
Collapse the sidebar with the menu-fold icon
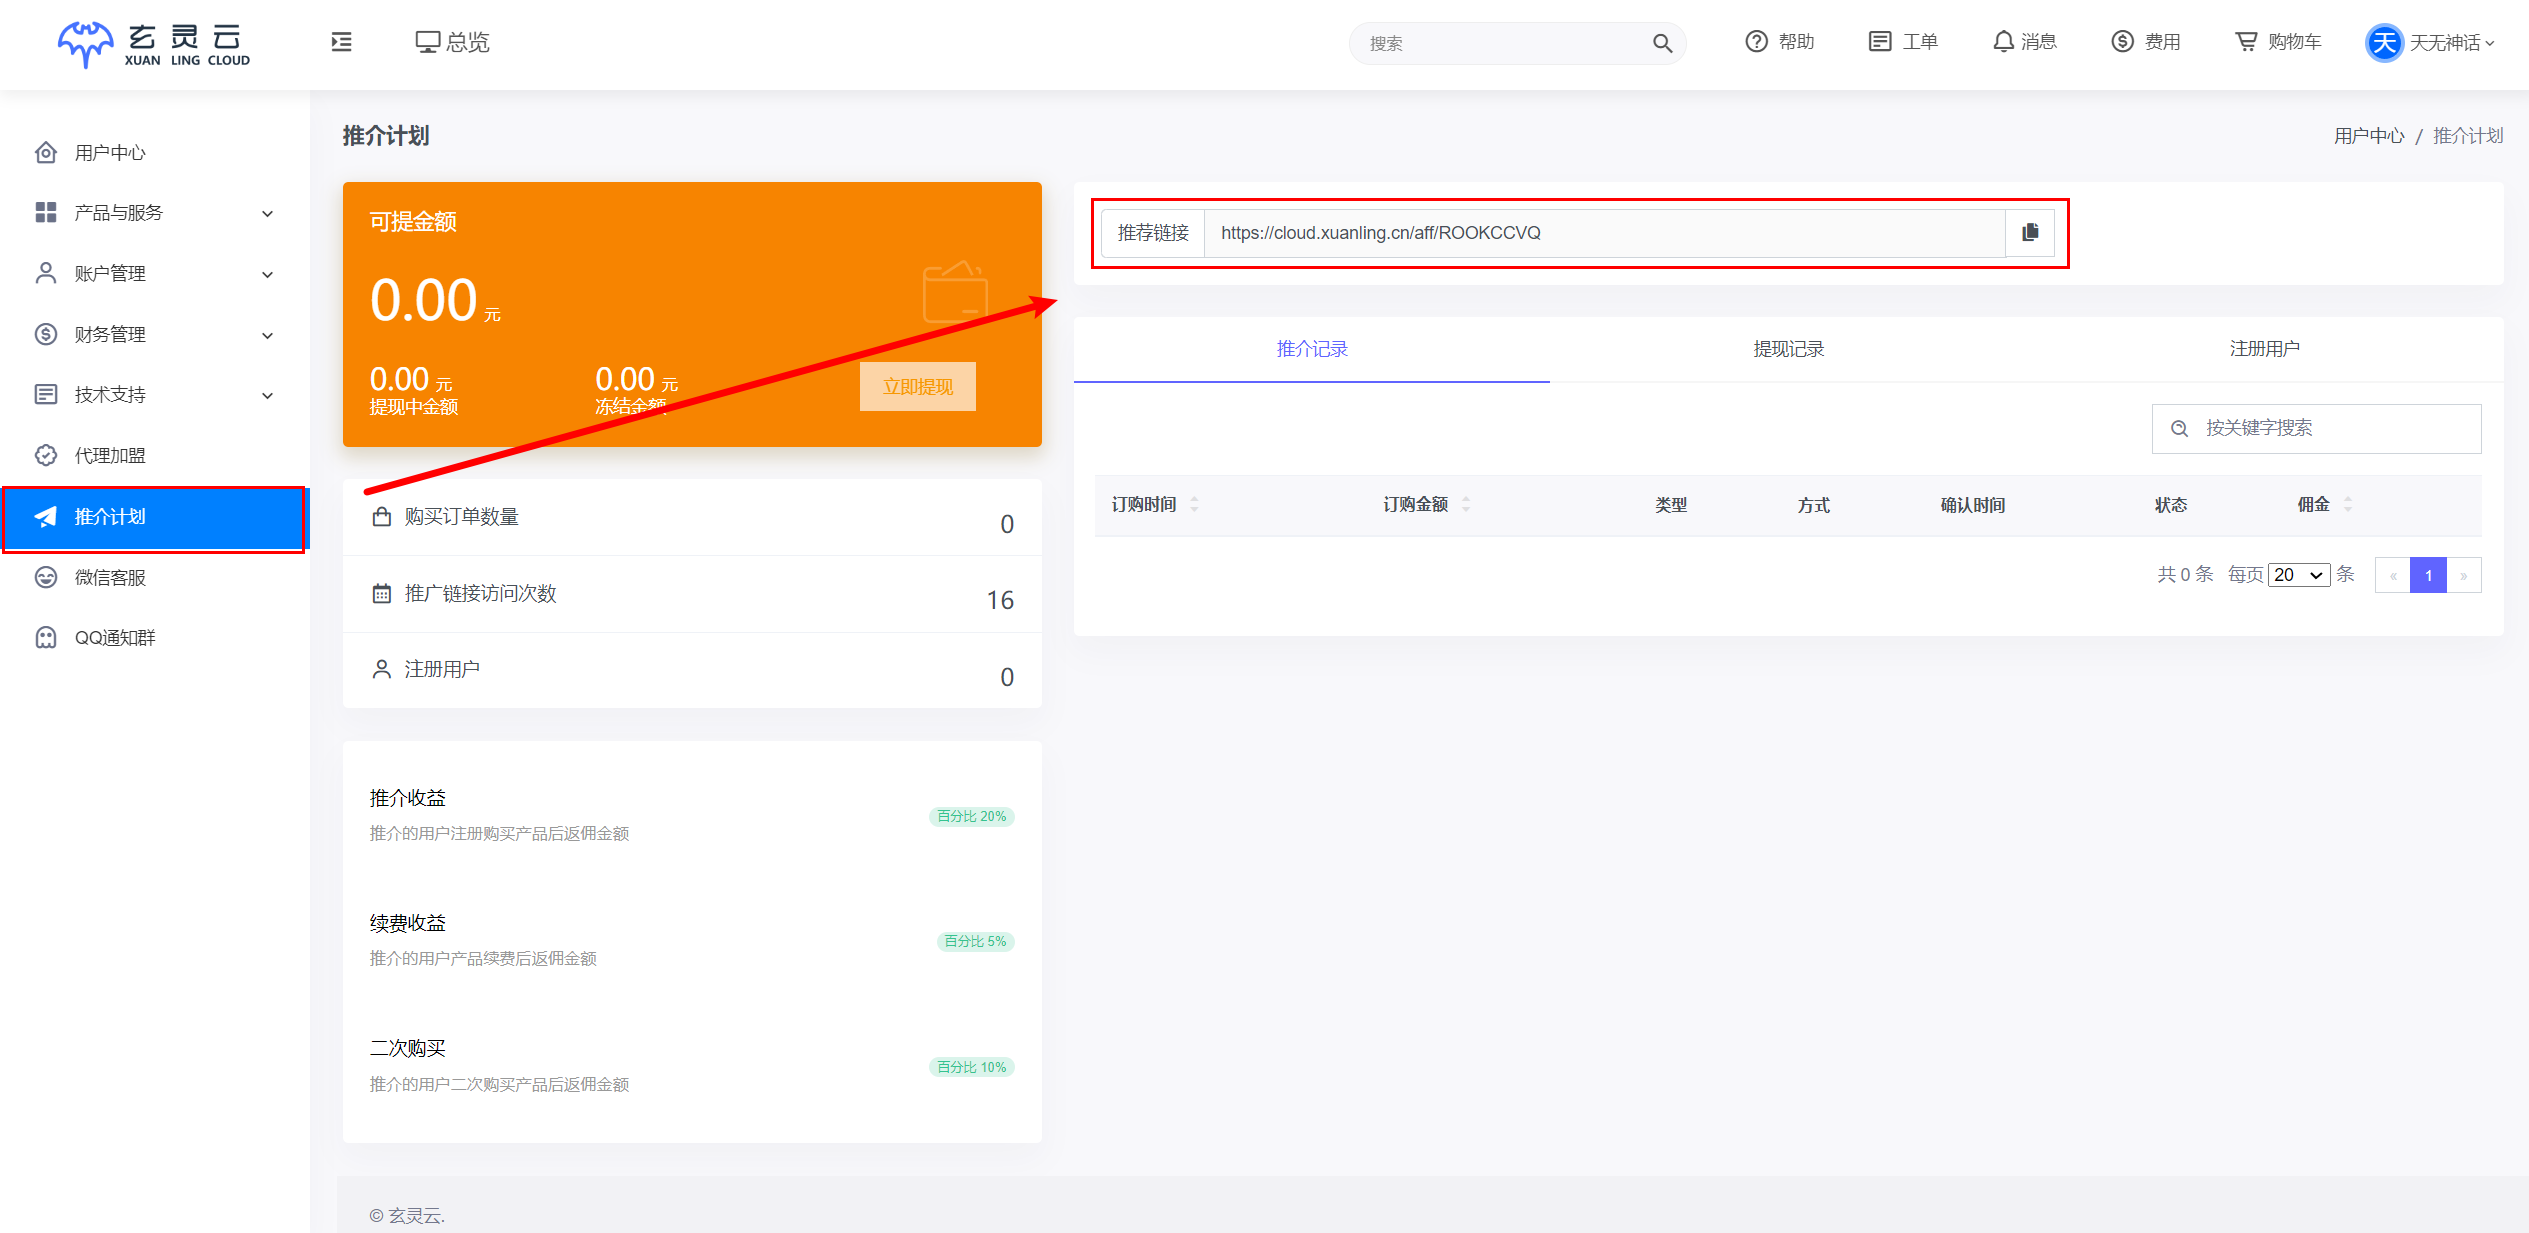(x=341, y=42)
